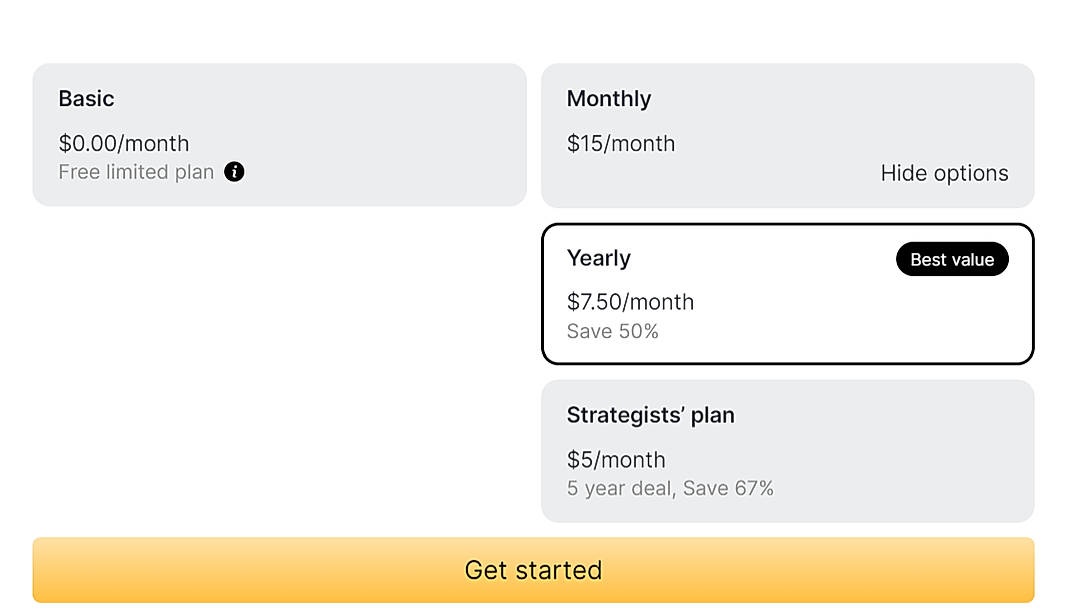
Task: Click the $5/month price on Strategists' plan
Action: (x=615, y=460)
